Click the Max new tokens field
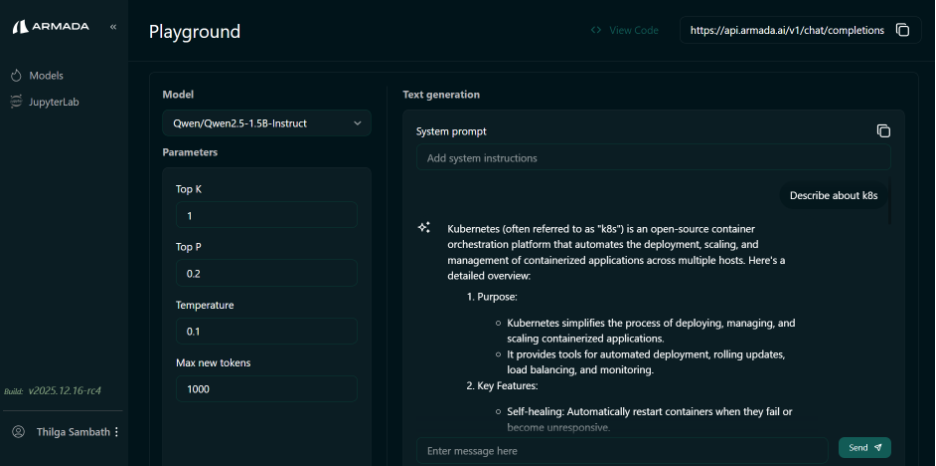 point(266,389)
